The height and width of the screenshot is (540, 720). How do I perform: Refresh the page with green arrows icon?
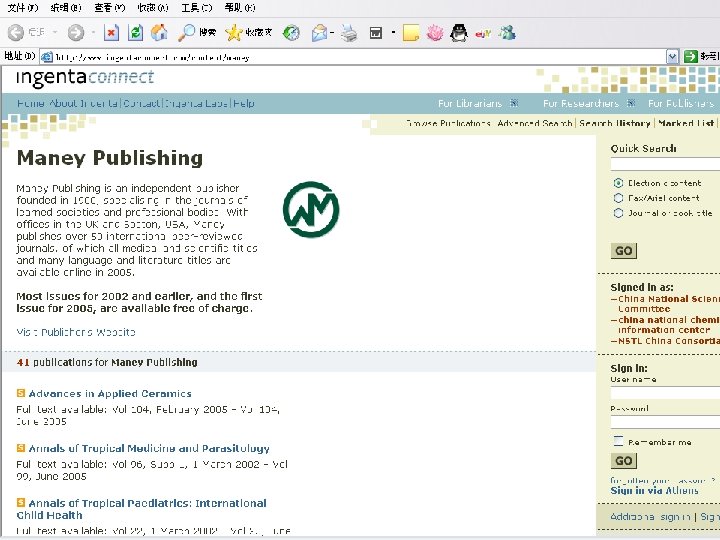pos(135,33)
